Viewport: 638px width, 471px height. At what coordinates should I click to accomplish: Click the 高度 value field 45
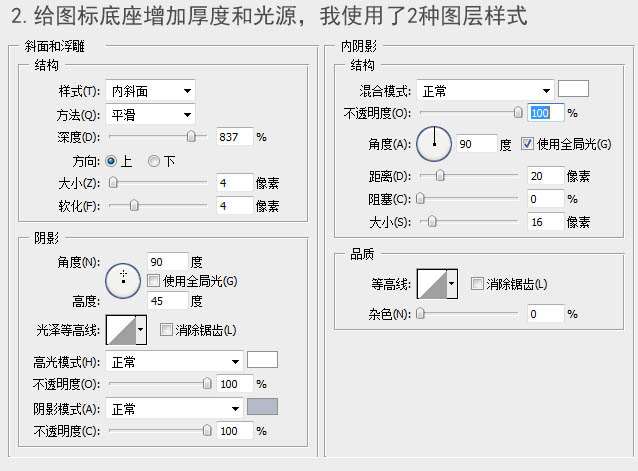(167, 301)
